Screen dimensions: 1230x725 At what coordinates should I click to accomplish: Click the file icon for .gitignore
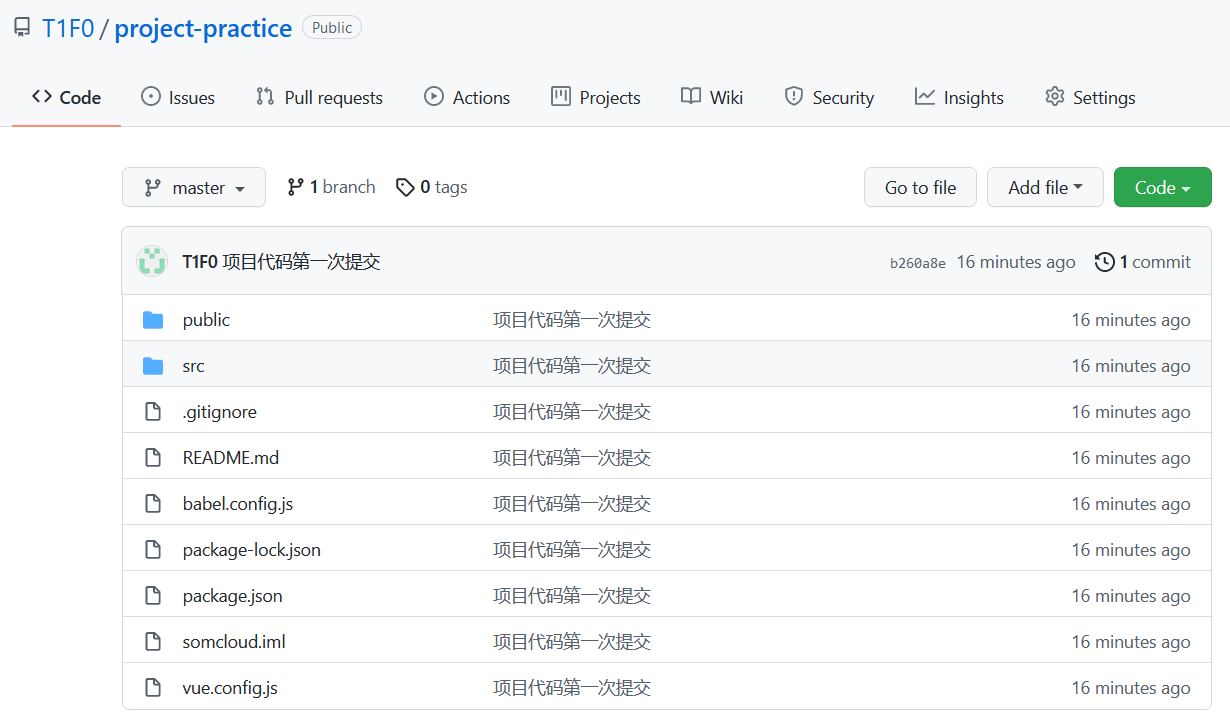(153, 412)
